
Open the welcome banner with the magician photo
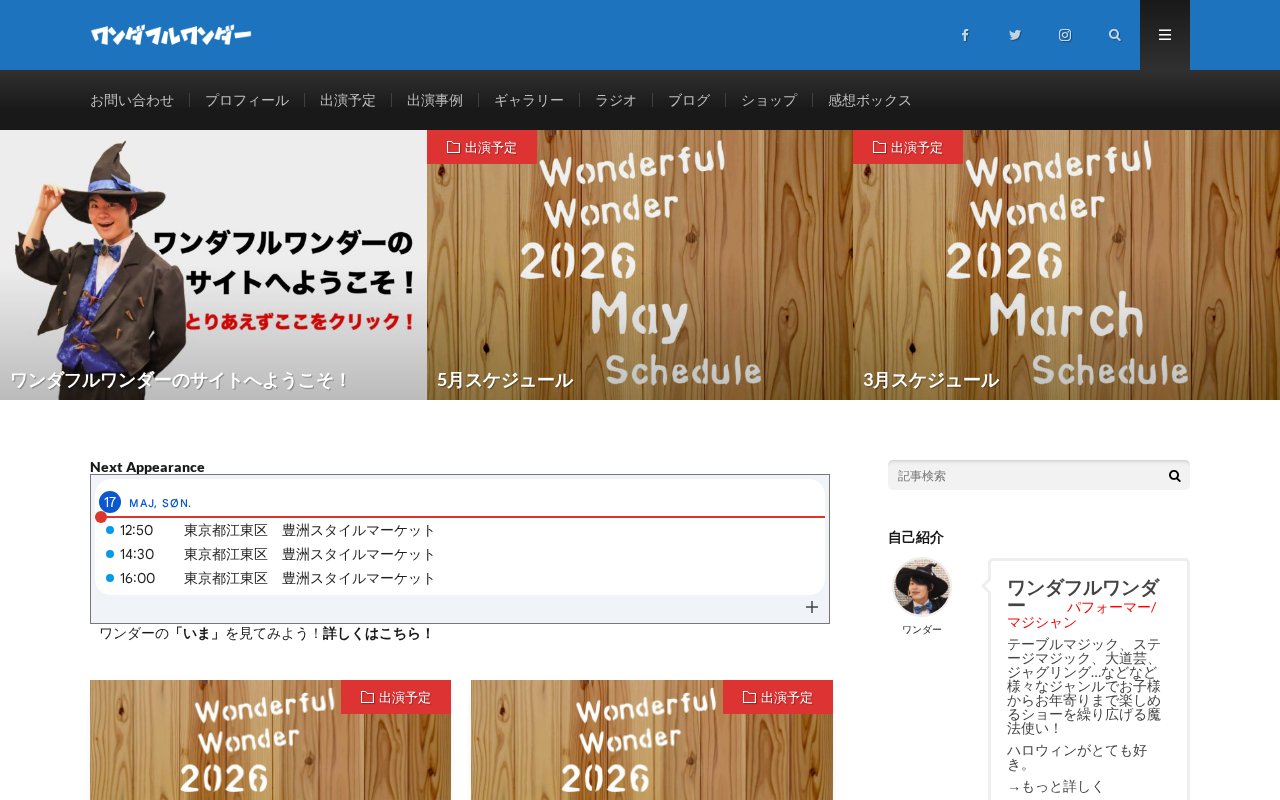(213, 265)
